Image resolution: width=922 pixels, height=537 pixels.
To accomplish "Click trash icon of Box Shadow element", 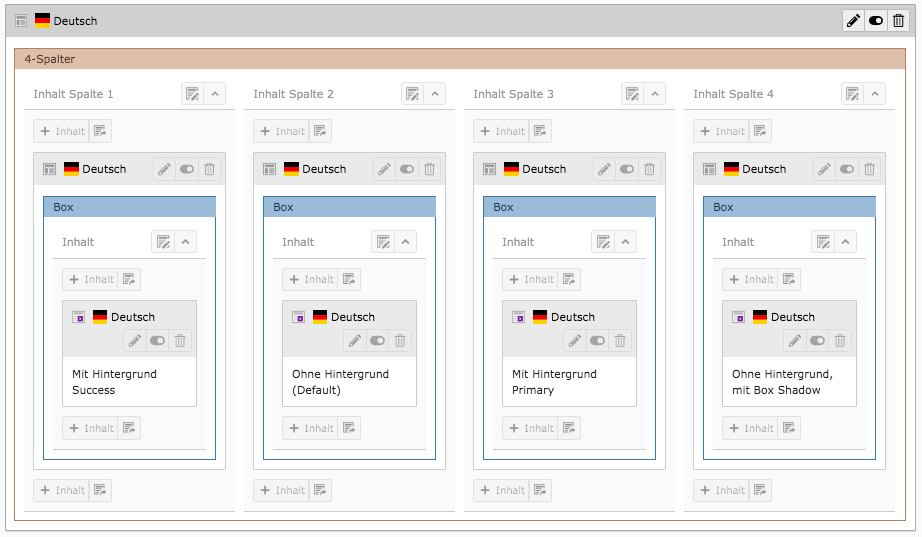I will [840, 341].
